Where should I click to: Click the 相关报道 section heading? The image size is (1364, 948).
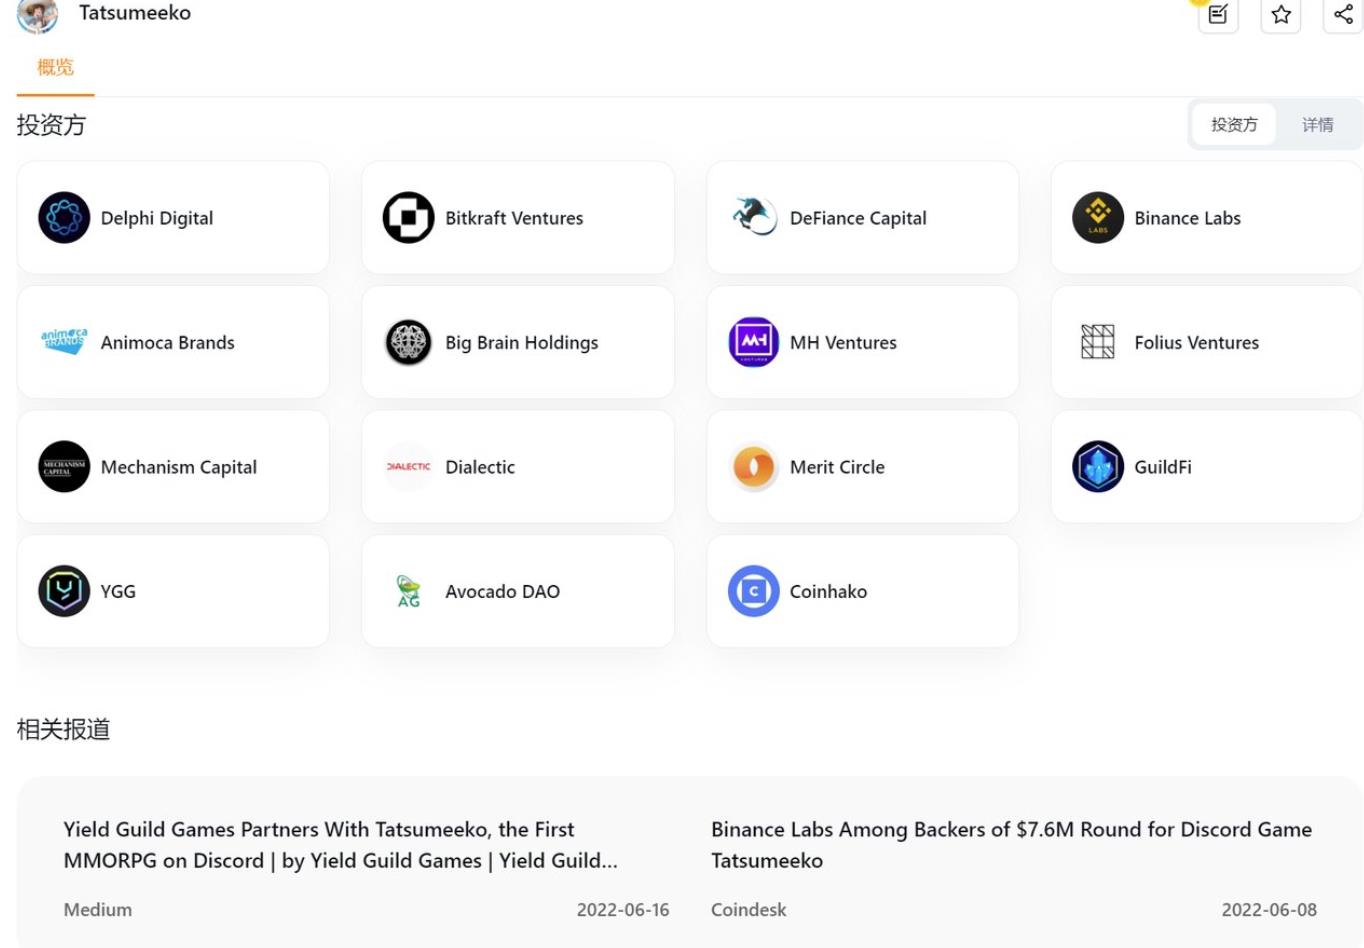[63, 729]
